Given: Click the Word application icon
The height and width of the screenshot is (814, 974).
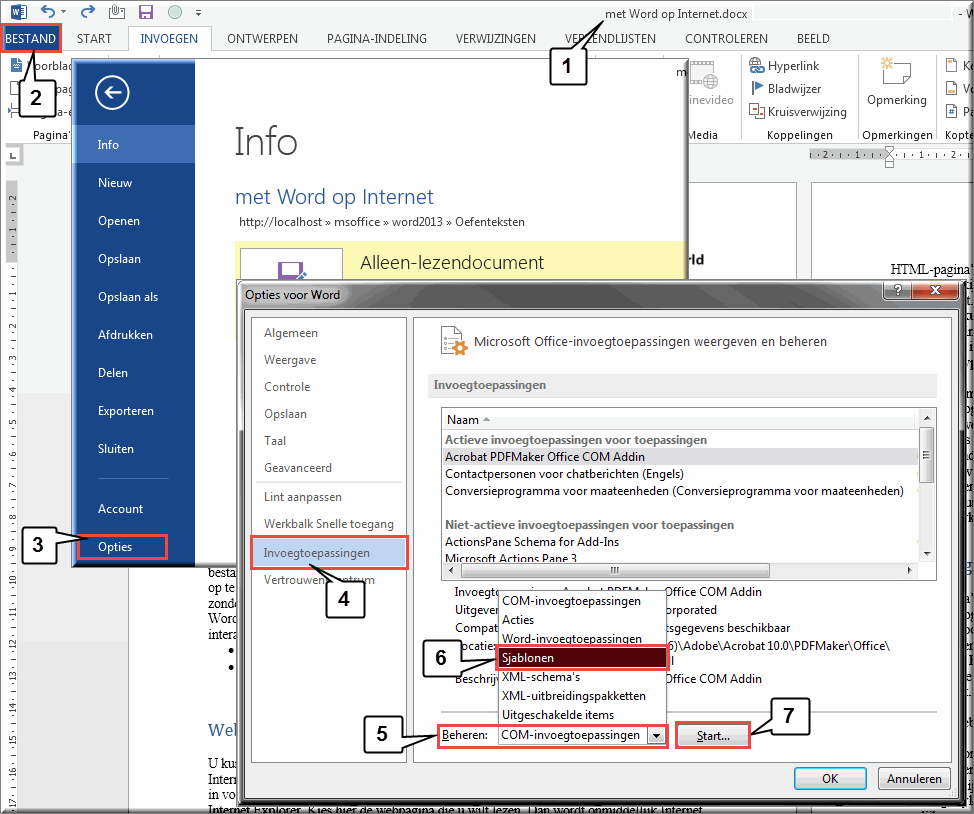Looking at the screenshot, I should (x=19, y=12).
